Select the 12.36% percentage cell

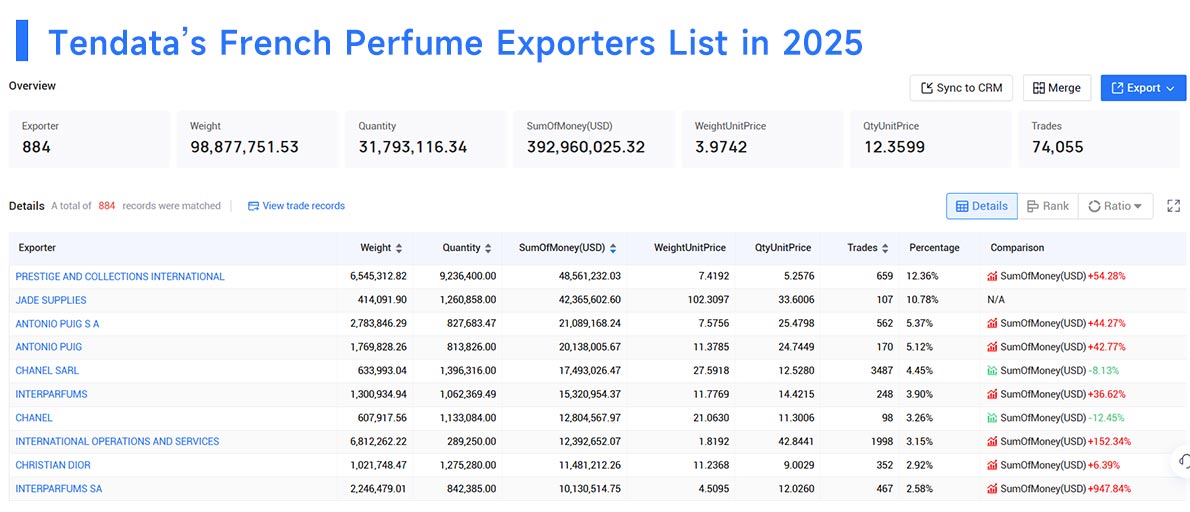coord(922,277)
